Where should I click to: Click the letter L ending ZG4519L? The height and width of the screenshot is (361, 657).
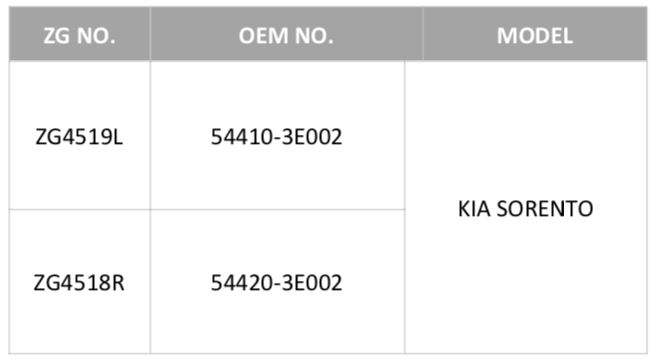point(118,137)
